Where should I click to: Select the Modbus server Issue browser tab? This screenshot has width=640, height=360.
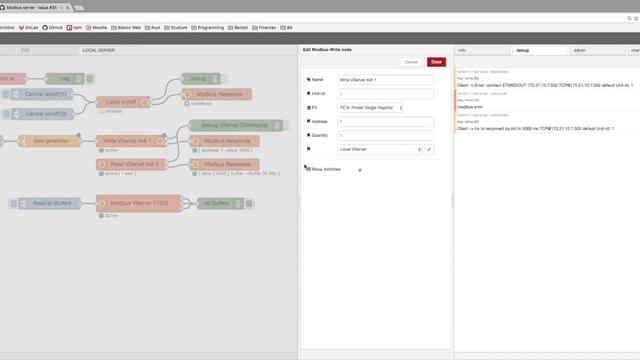click(x=32, y=8)
